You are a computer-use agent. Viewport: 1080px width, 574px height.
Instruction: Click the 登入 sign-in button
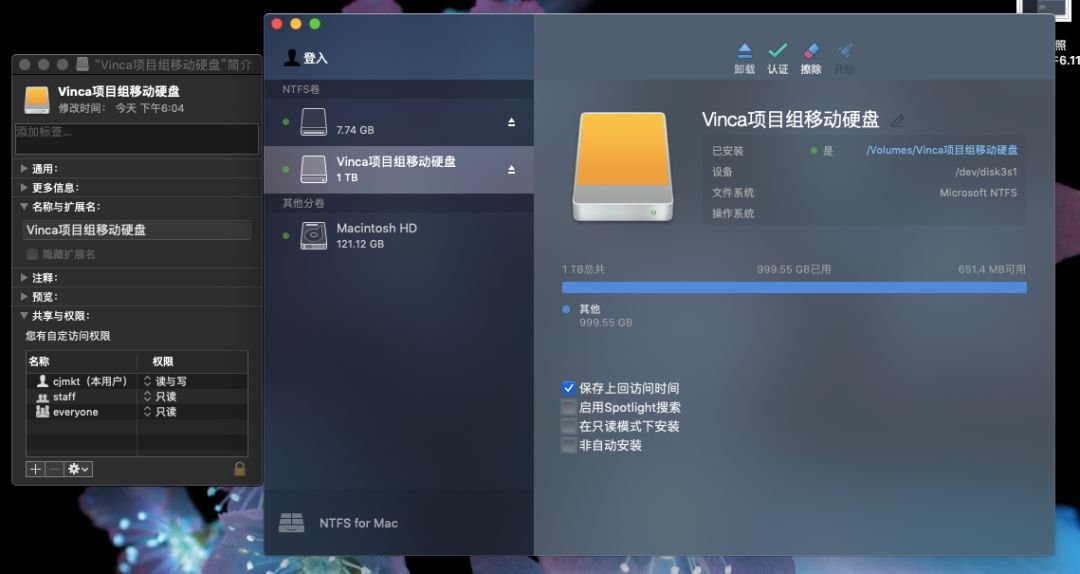point(315,59)
